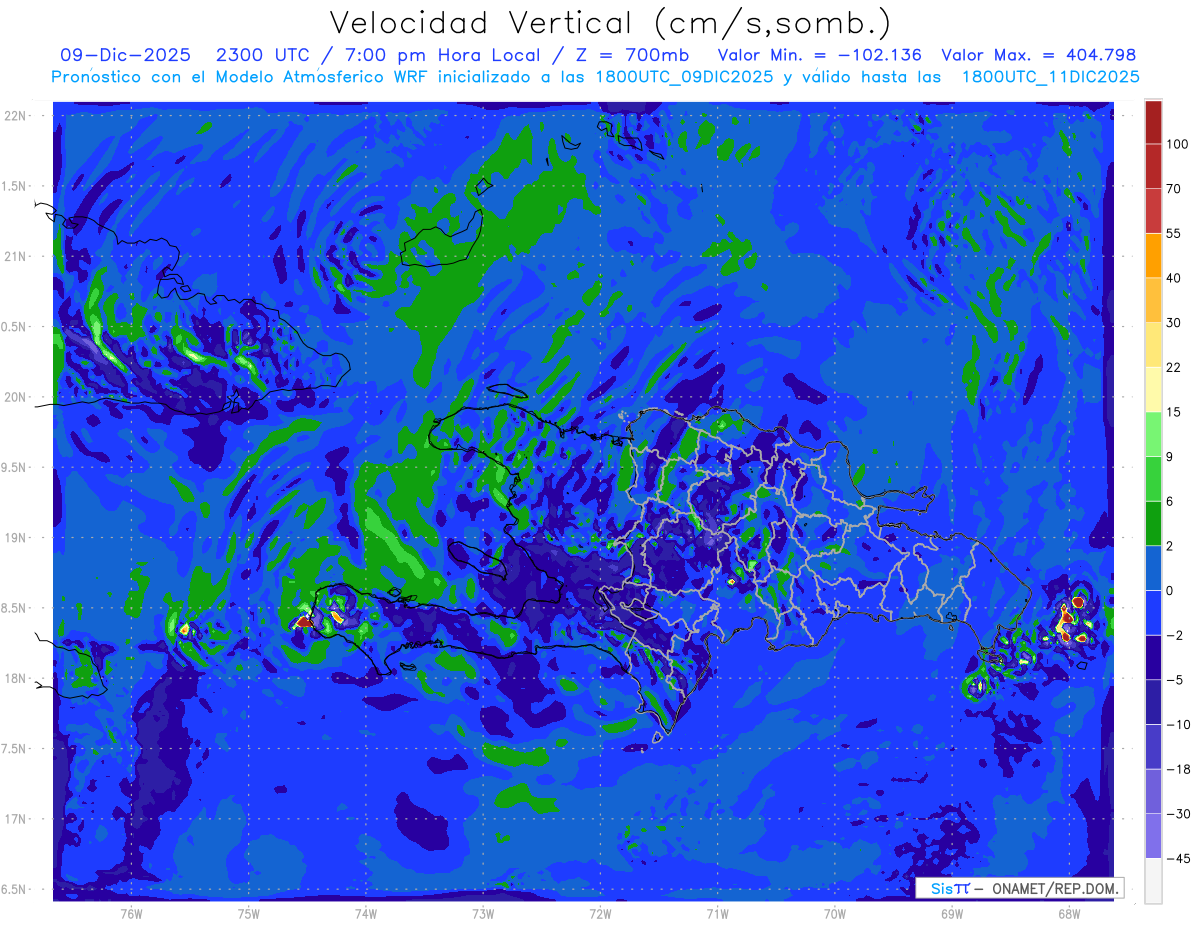Image resolution: width=1200 pixels, height=927 pixels.
Task: Select the colorbar value '-10'
Action: tap(1177, 724)
